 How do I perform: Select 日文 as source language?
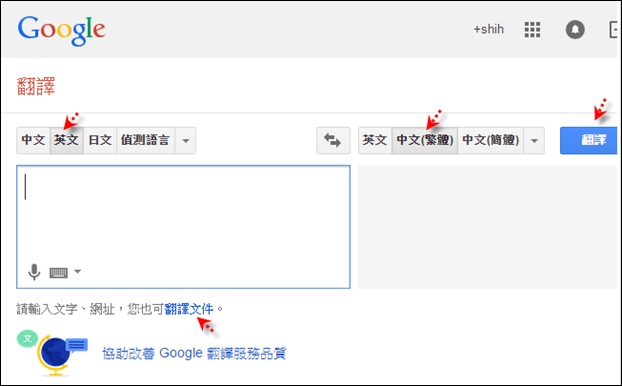100,140
